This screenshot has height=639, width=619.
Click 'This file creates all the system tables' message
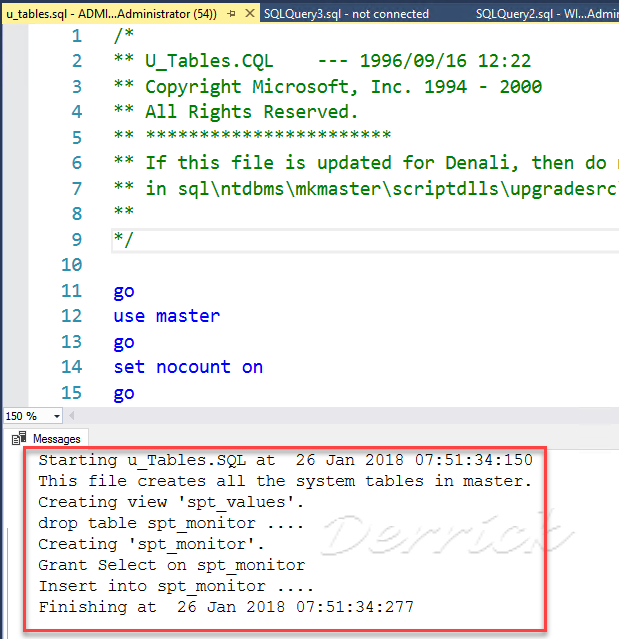tap(285, 481)
